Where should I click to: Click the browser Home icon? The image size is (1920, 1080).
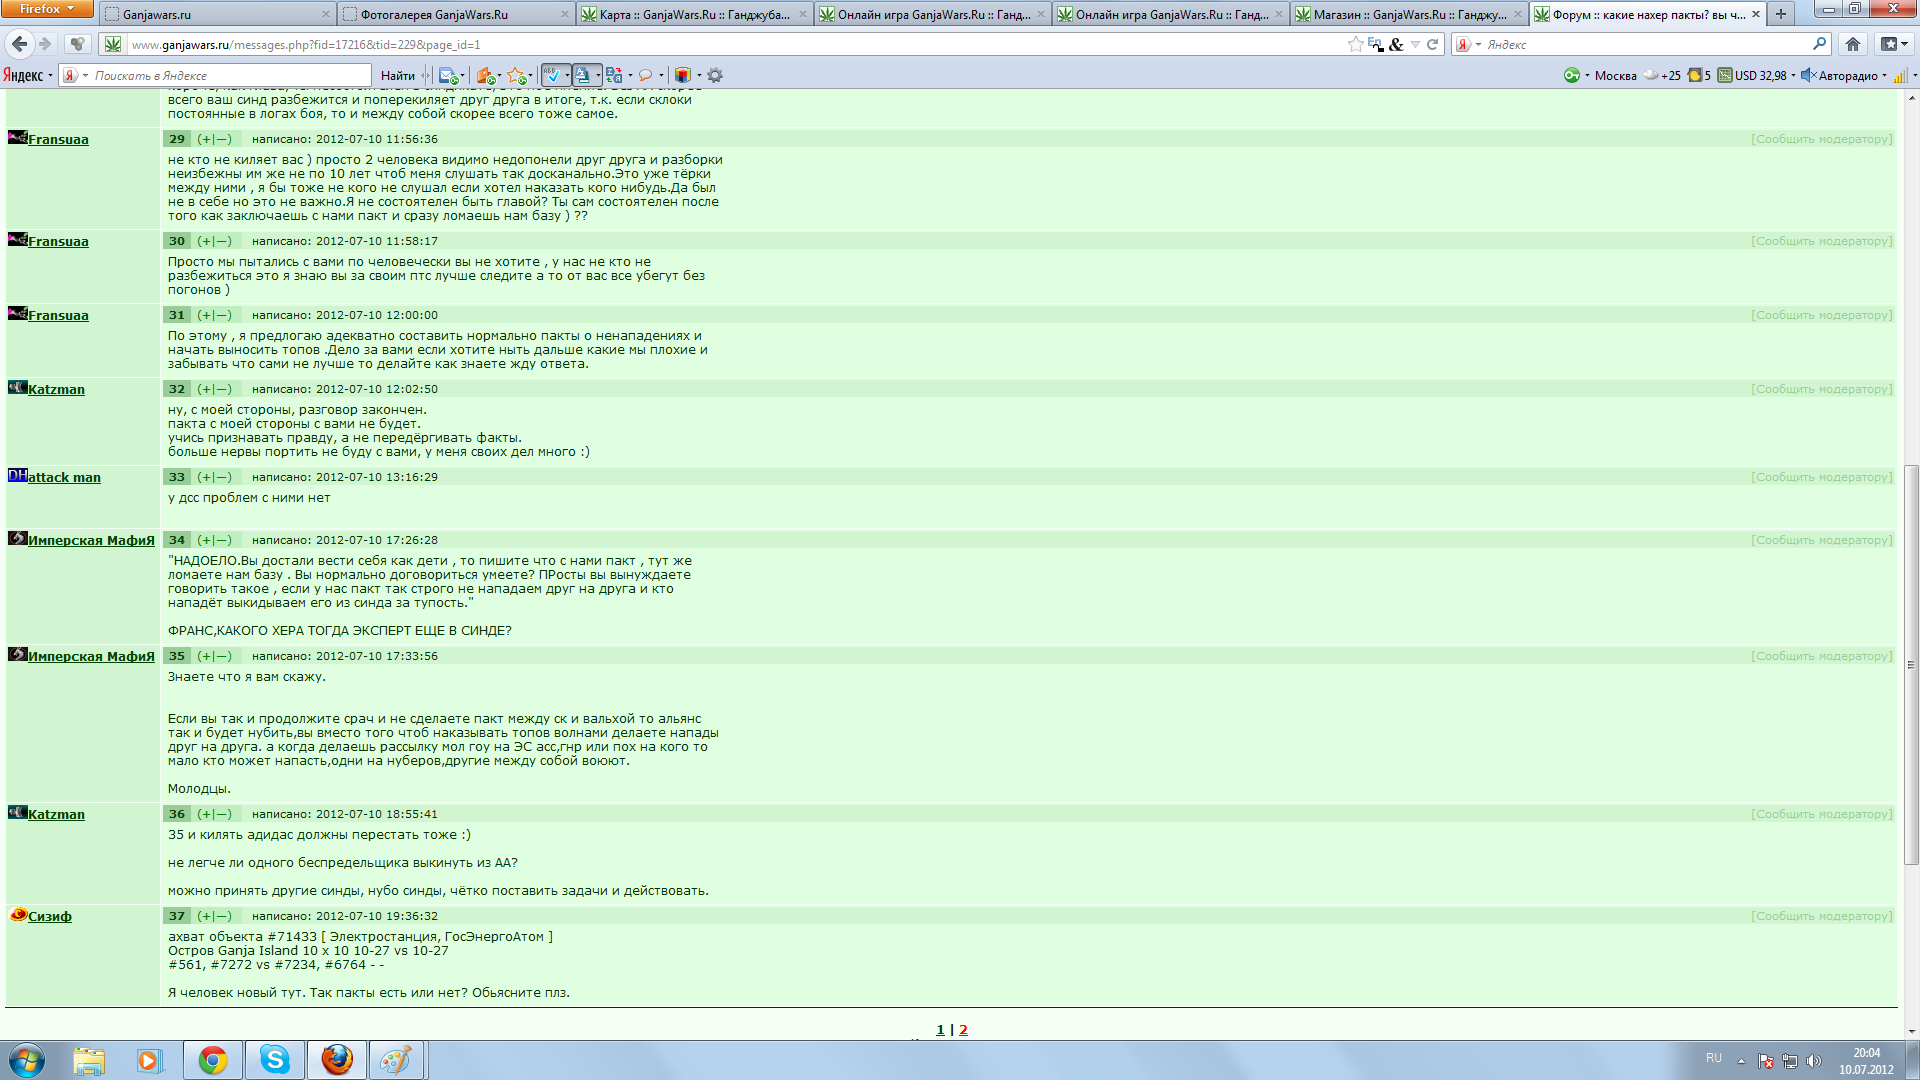pyautogui.click(x=1852, y=44)
